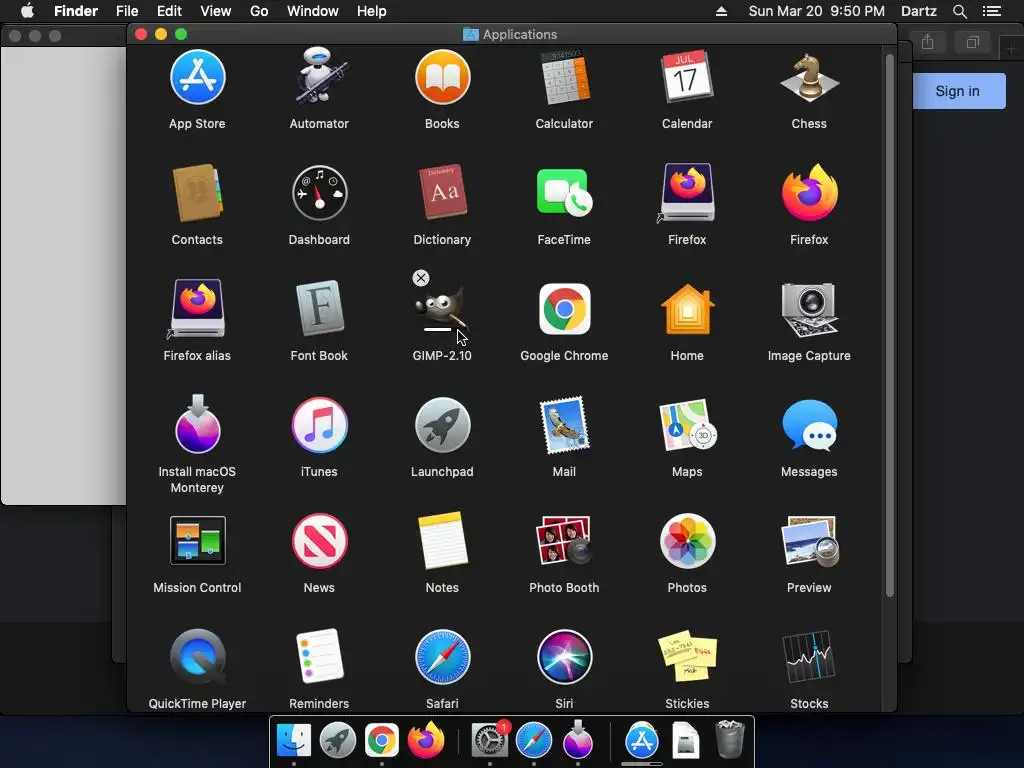Image resolution: width=1024 pixels, height=768 pixels.
Task: Open the disk image document in the Dock
Action: pyautogui.click(x=686, y=741)
